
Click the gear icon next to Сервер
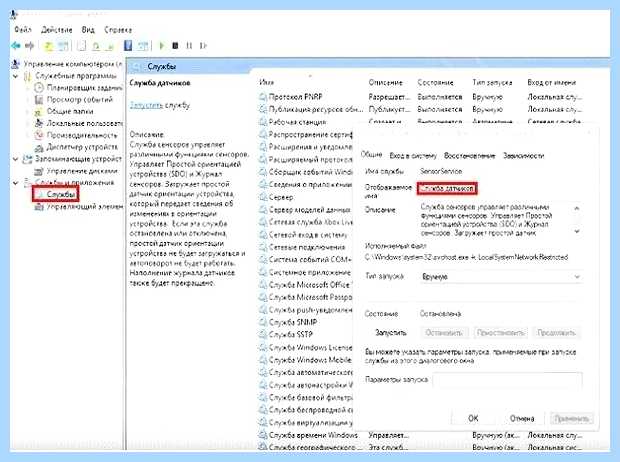pos(263,197)
